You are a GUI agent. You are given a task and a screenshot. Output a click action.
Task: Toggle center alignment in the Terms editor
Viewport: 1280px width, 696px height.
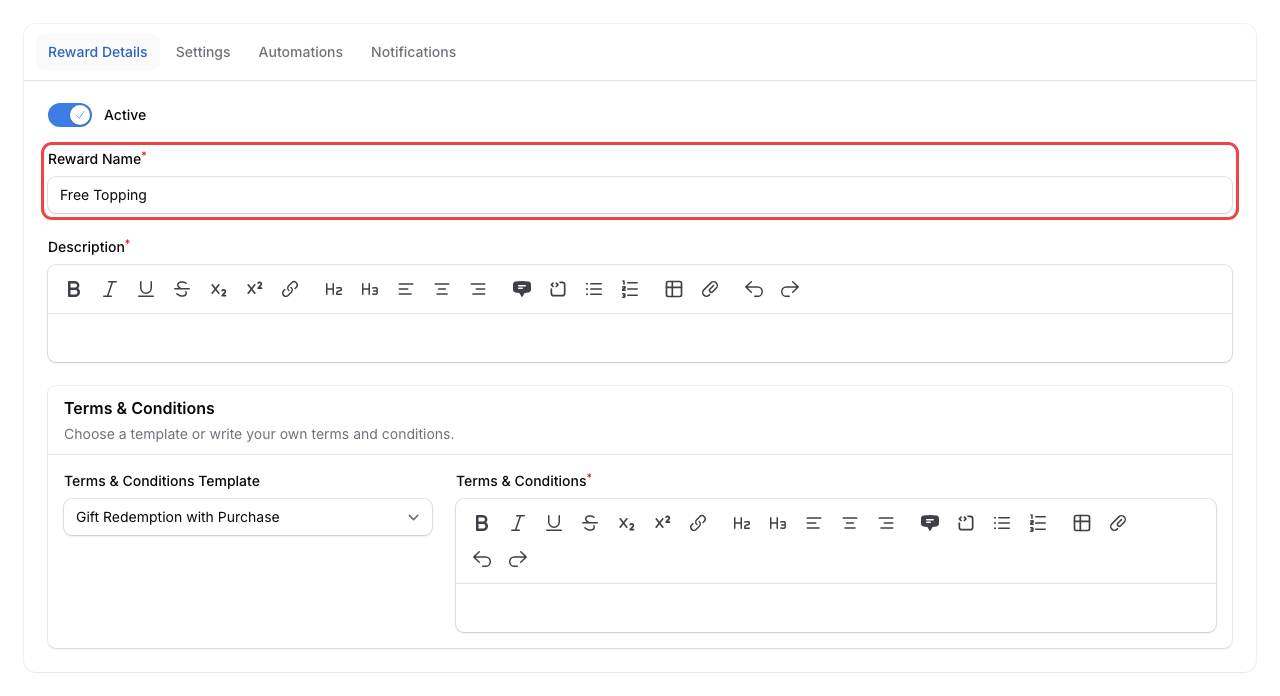(849, 522)
